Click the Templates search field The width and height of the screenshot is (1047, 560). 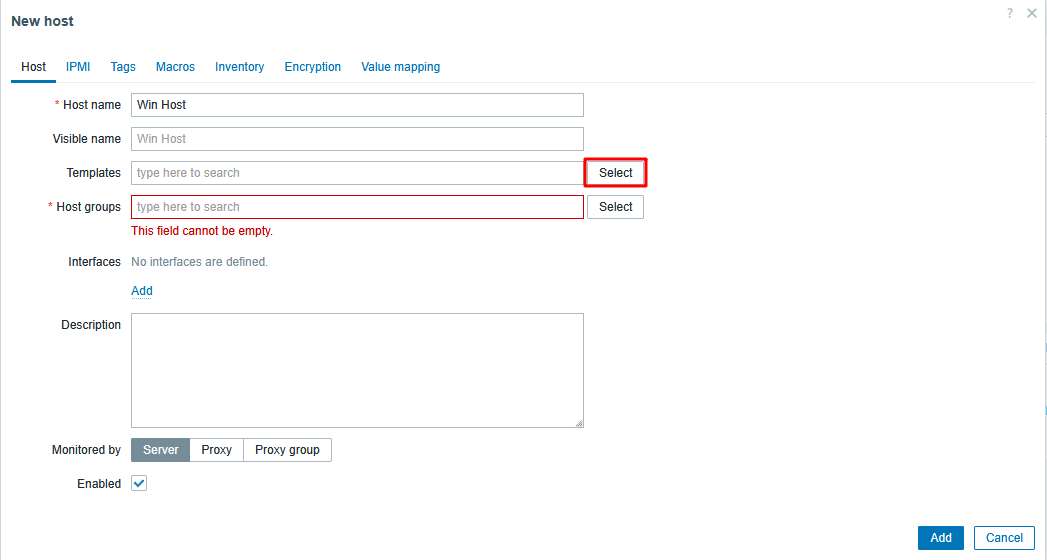click(357, 173)
